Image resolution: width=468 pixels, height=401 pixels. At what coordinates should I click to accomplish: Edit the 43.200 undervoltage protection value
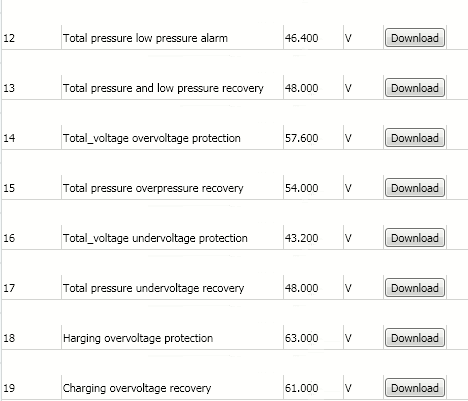coord(313,238)
